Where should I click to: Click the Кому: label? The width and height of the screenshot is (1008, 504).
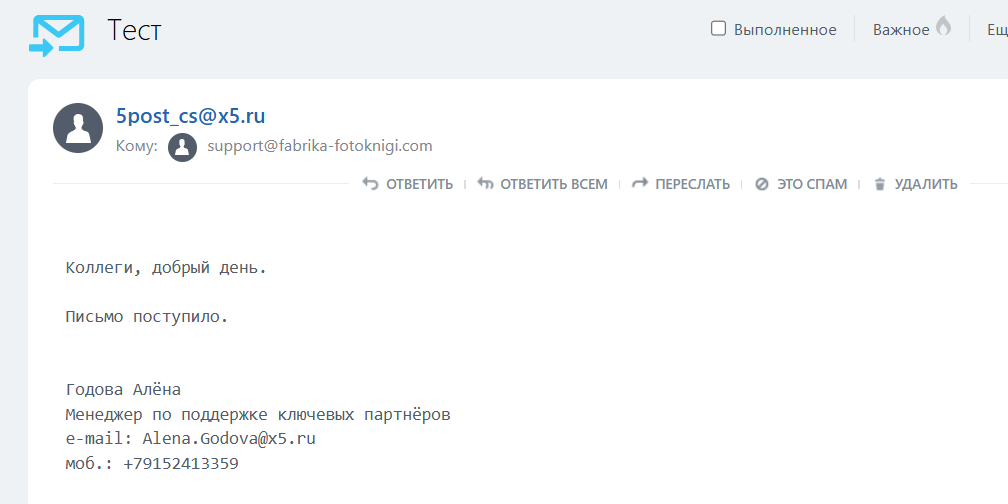pyautogui.click(x=137, y=147)
